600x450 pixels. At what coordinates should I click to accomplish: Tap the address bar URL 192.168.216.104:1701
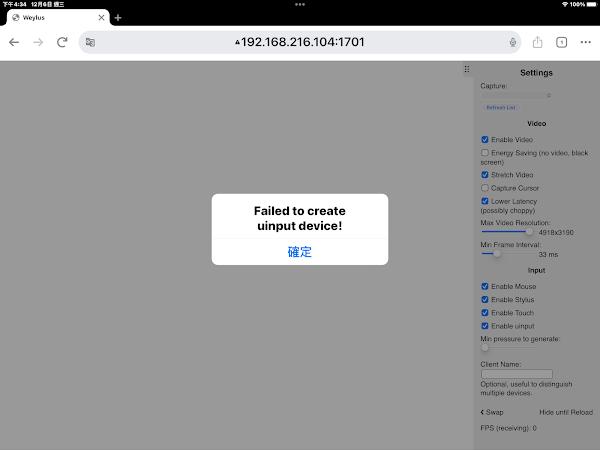(300, 42)
